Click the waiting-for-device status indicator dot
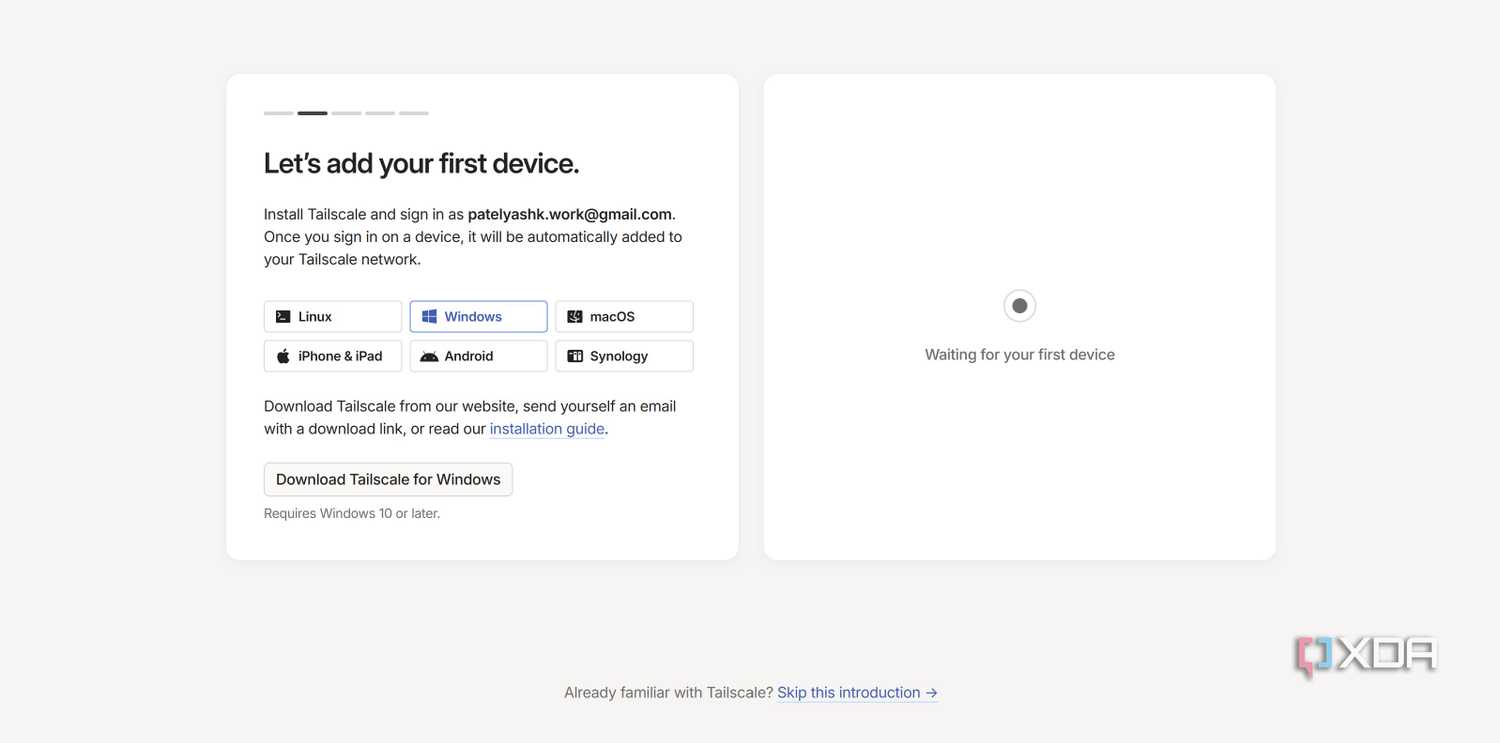1500x743 pixels. 1020,306
